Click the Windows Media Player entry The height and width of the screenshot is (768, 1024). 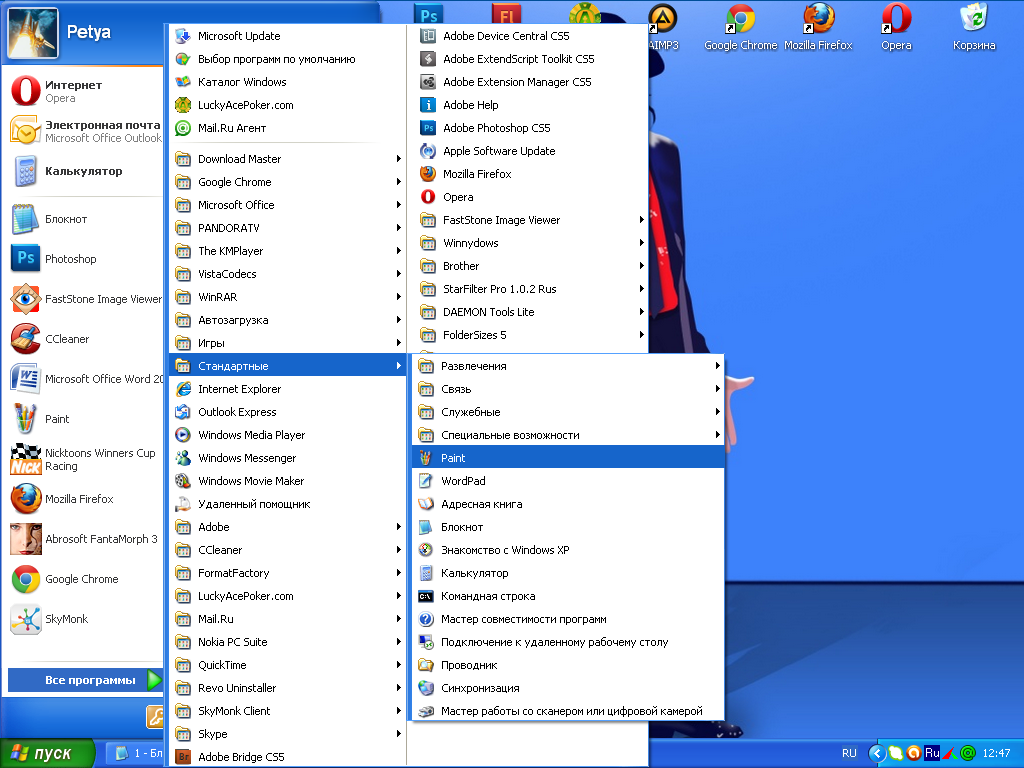[251, 435]
